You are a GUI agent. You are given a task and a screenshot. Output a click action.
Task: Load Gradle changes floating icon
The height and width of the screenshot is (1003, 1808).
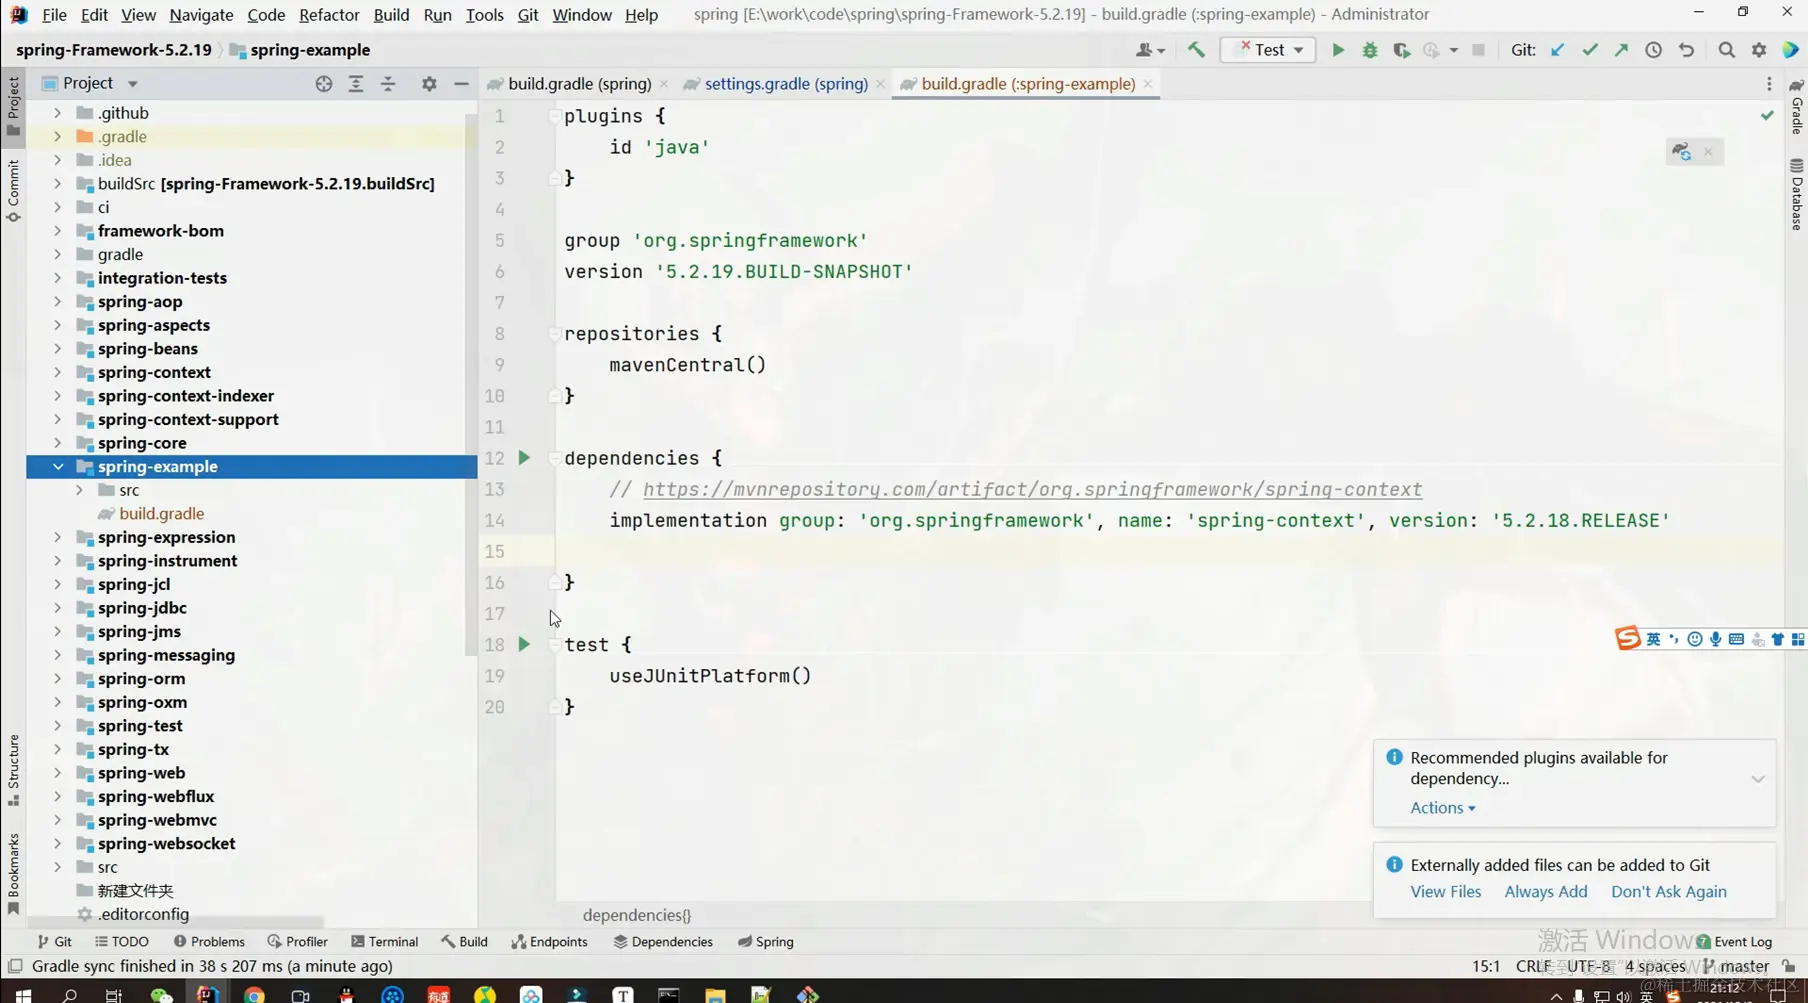(1681, 152)
